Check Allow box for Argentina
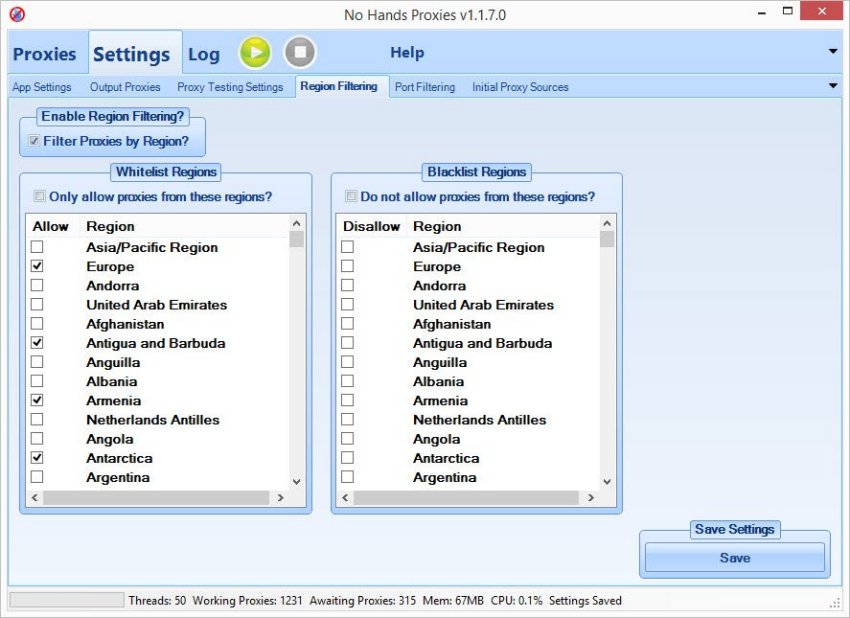 click(37, 477)
